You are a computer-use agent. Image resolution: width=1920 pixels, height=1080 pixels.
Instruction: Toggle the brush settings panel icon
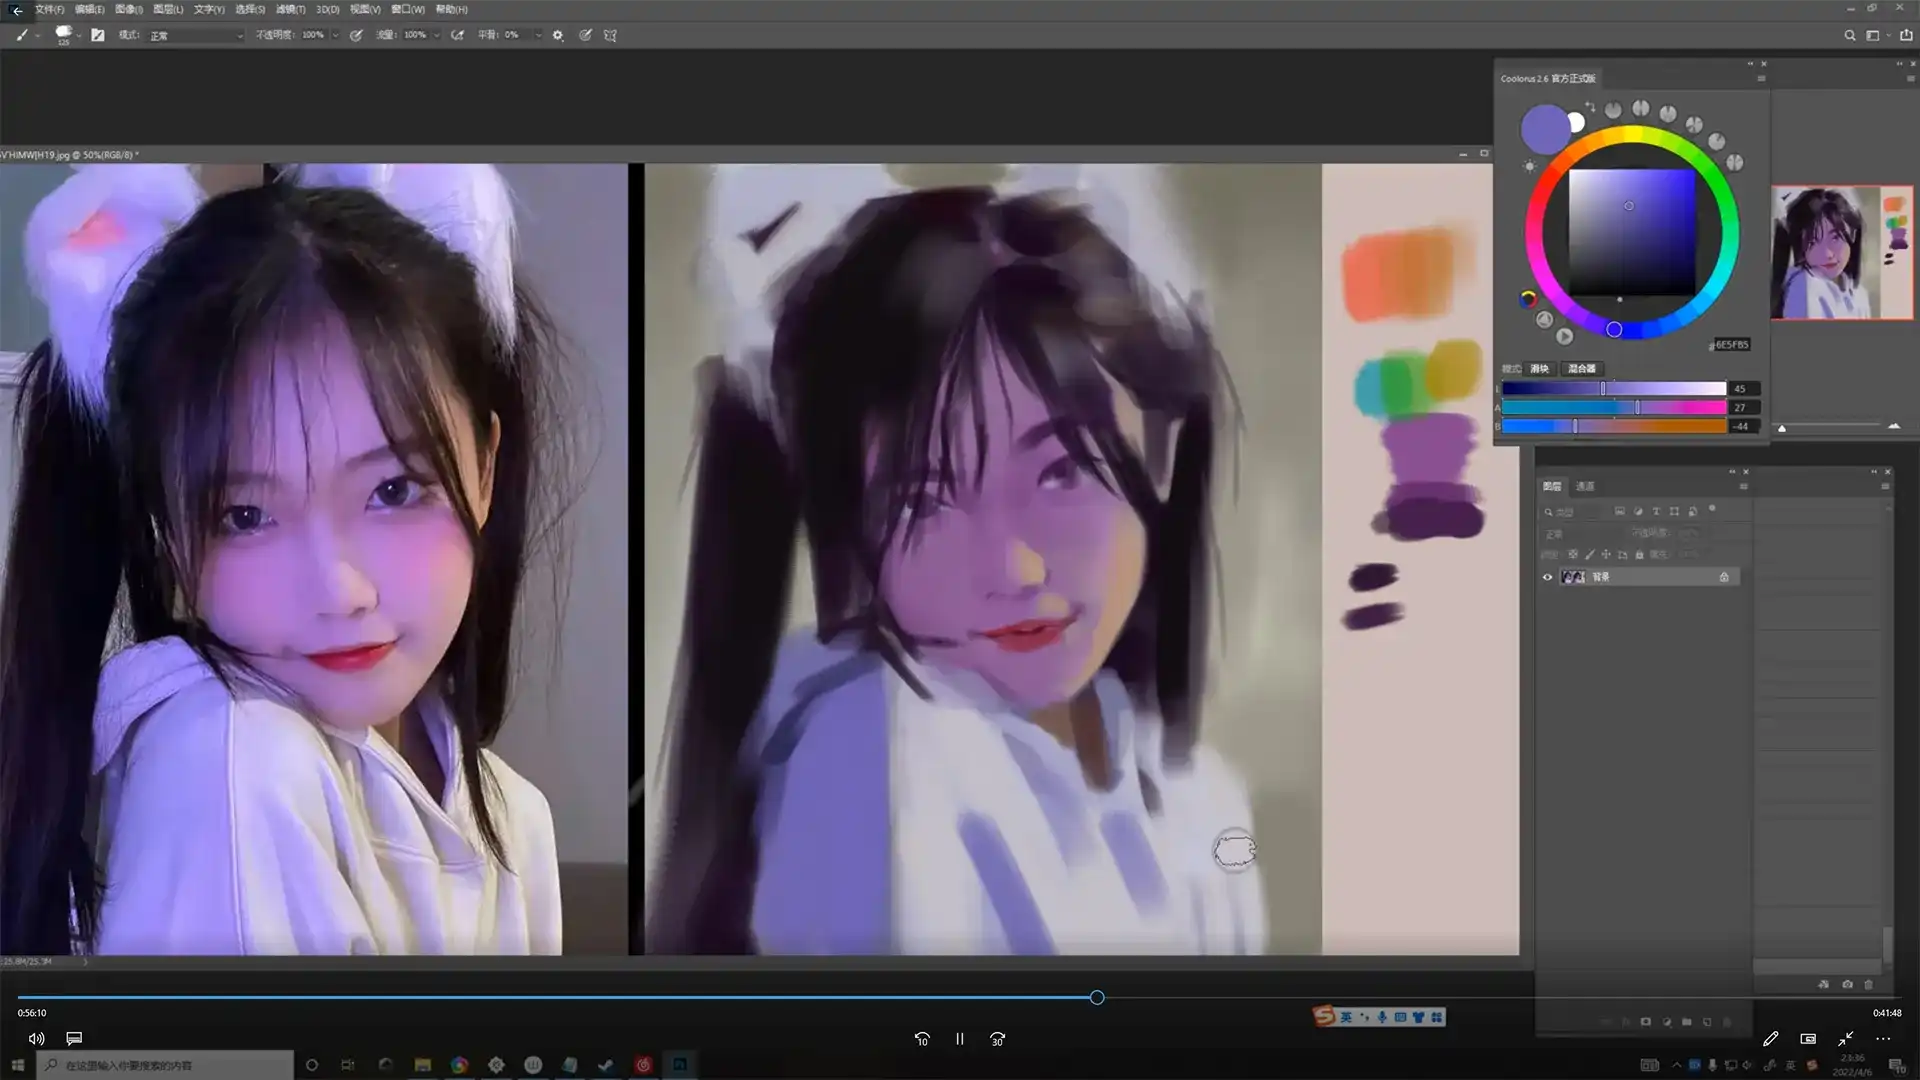tap(97, 35)
